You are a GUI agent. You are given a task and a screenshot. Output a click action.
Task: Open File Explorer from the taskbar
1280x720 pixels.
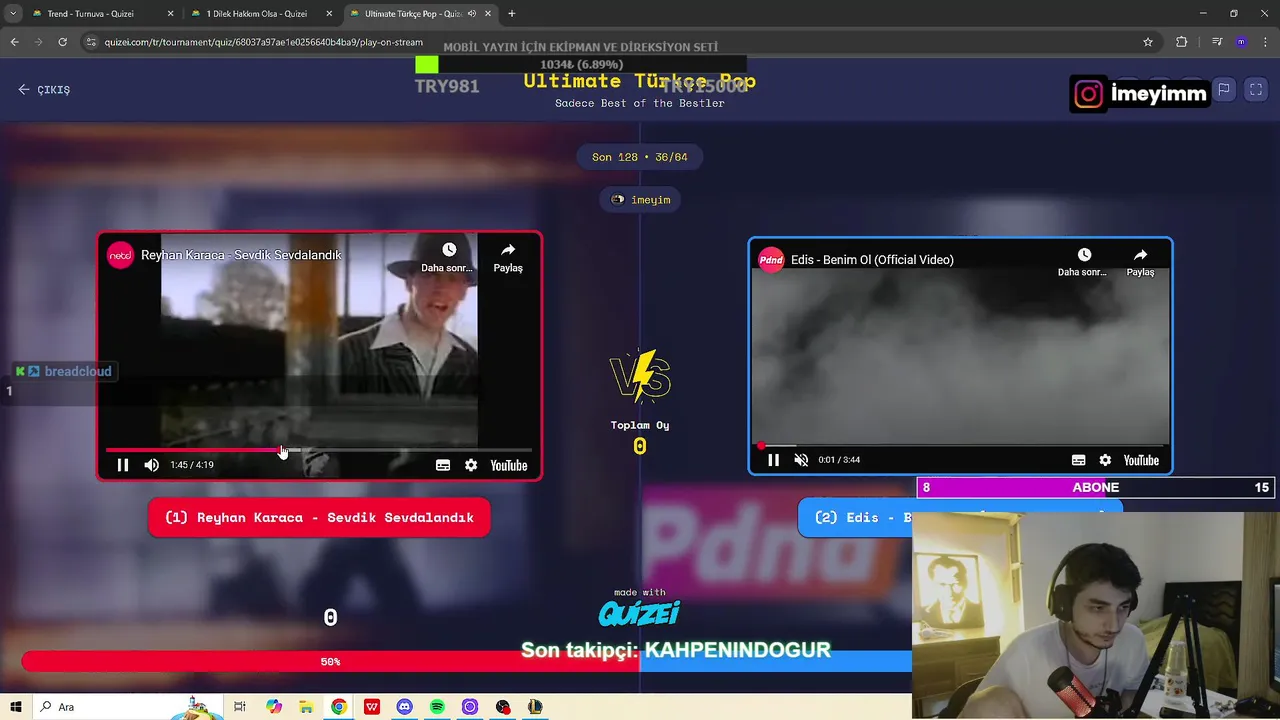click(x=306, y=707)
